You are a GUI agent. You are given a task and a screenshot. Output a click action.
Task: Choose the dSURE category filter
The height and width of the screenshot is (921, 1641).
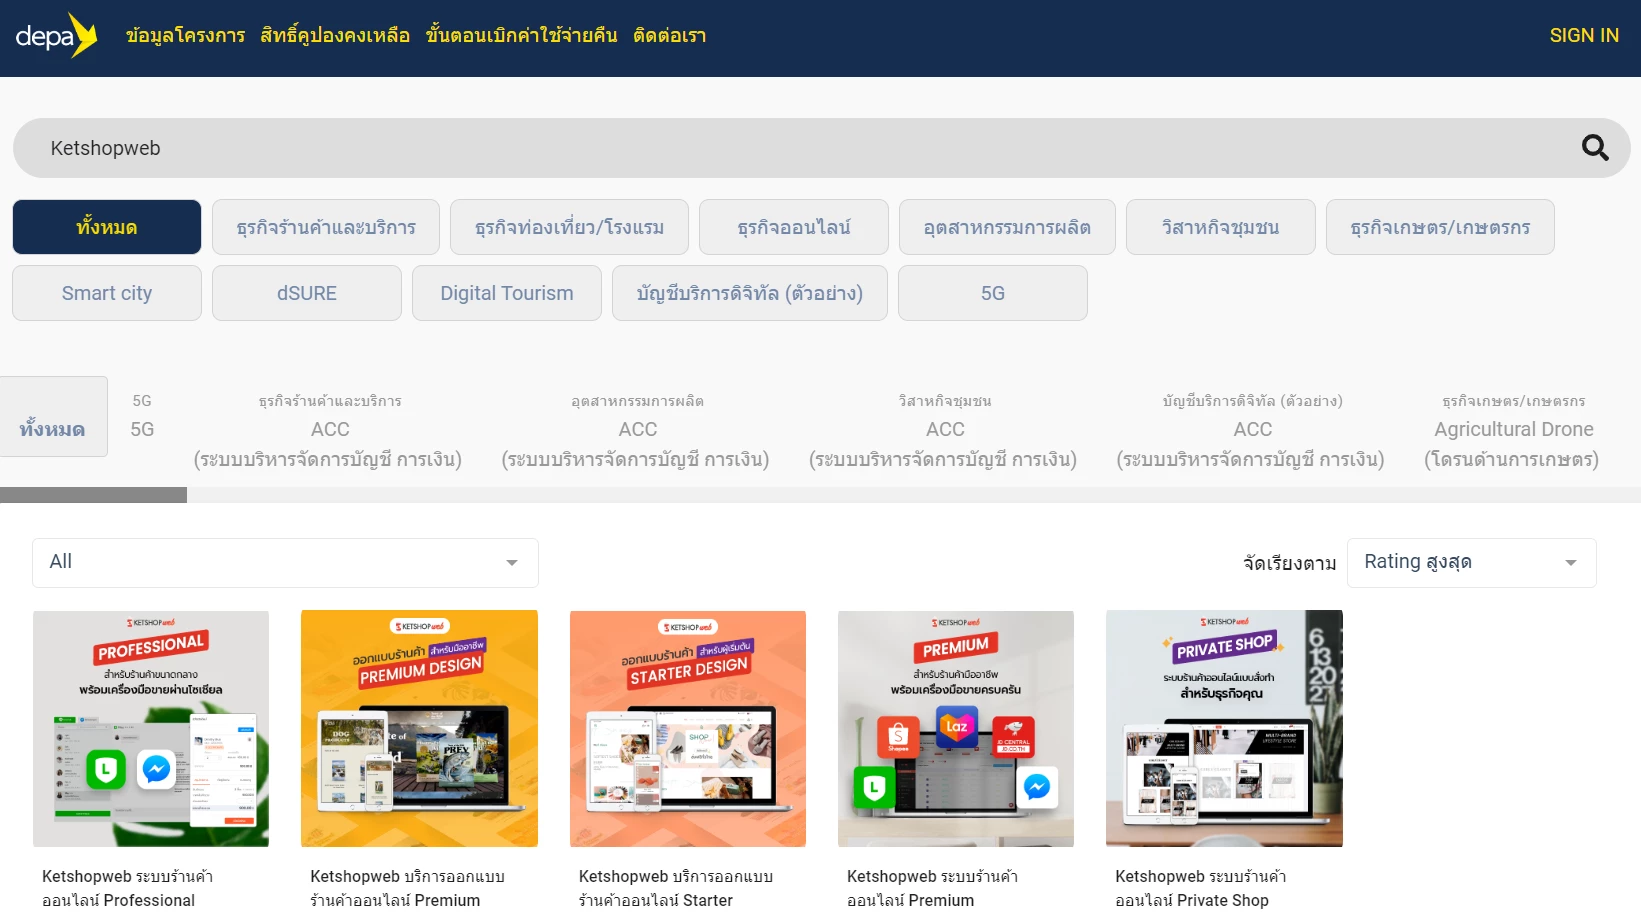(307, 293)
